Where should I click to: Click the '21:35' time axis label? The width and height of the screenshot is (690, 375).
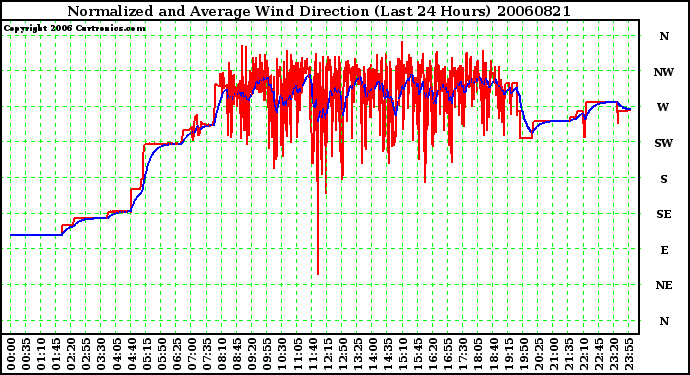569,354
